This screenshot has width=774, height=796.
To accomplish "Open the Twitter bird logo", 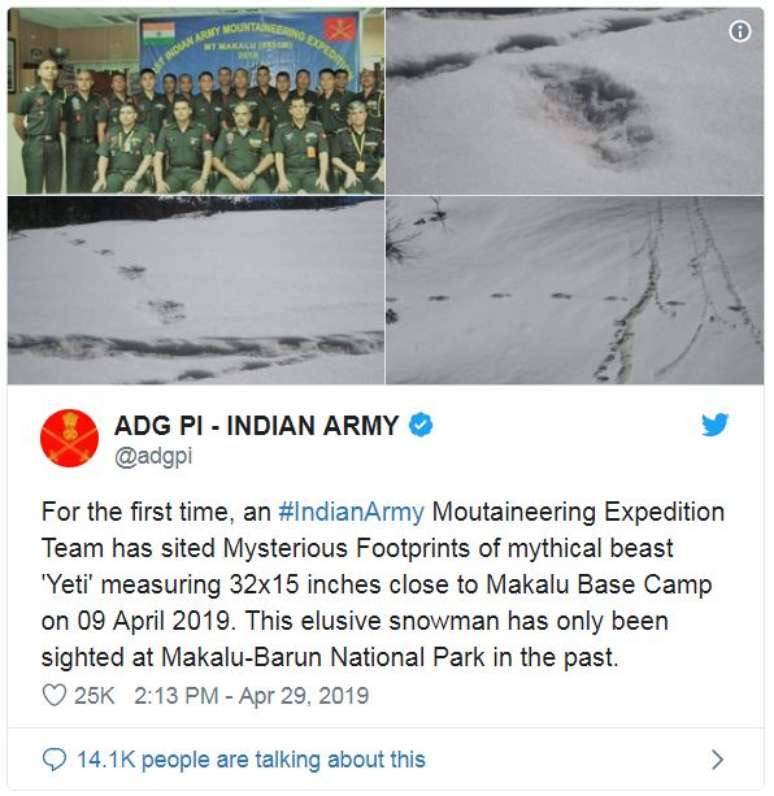I will pyautogui.click(x=715, y=424).
